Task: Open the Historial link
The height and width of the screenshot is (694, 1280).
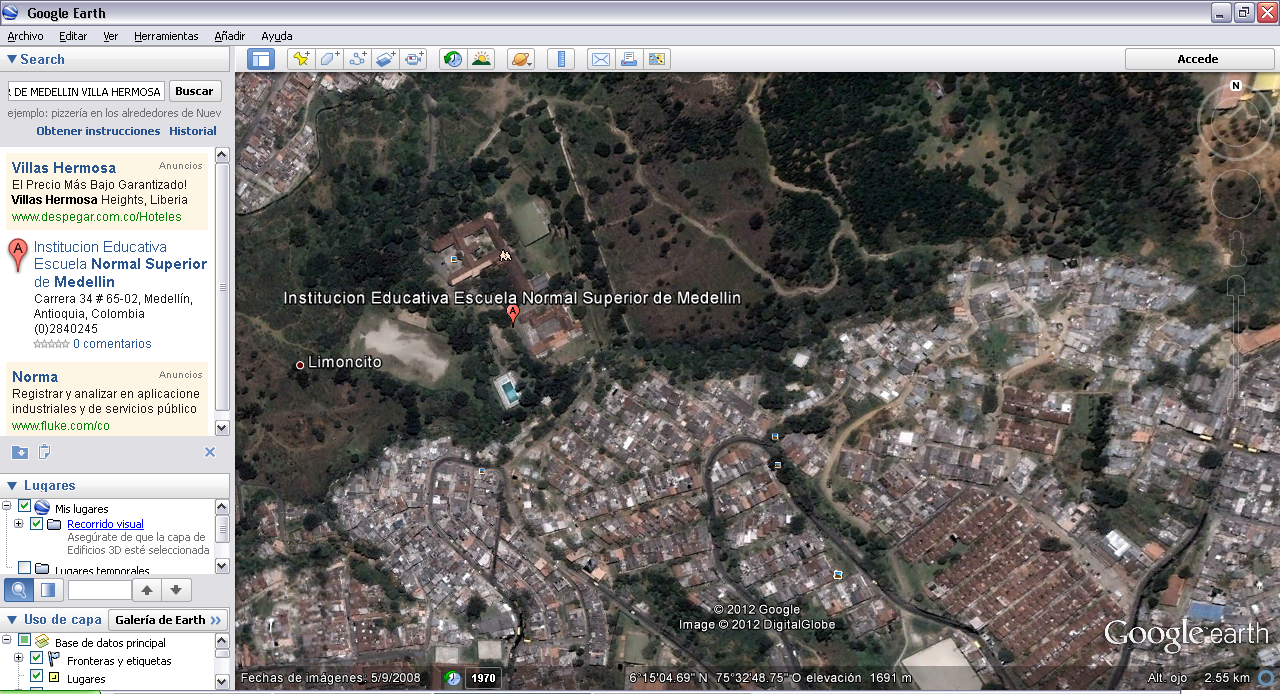Action: (x=193, y=131)
